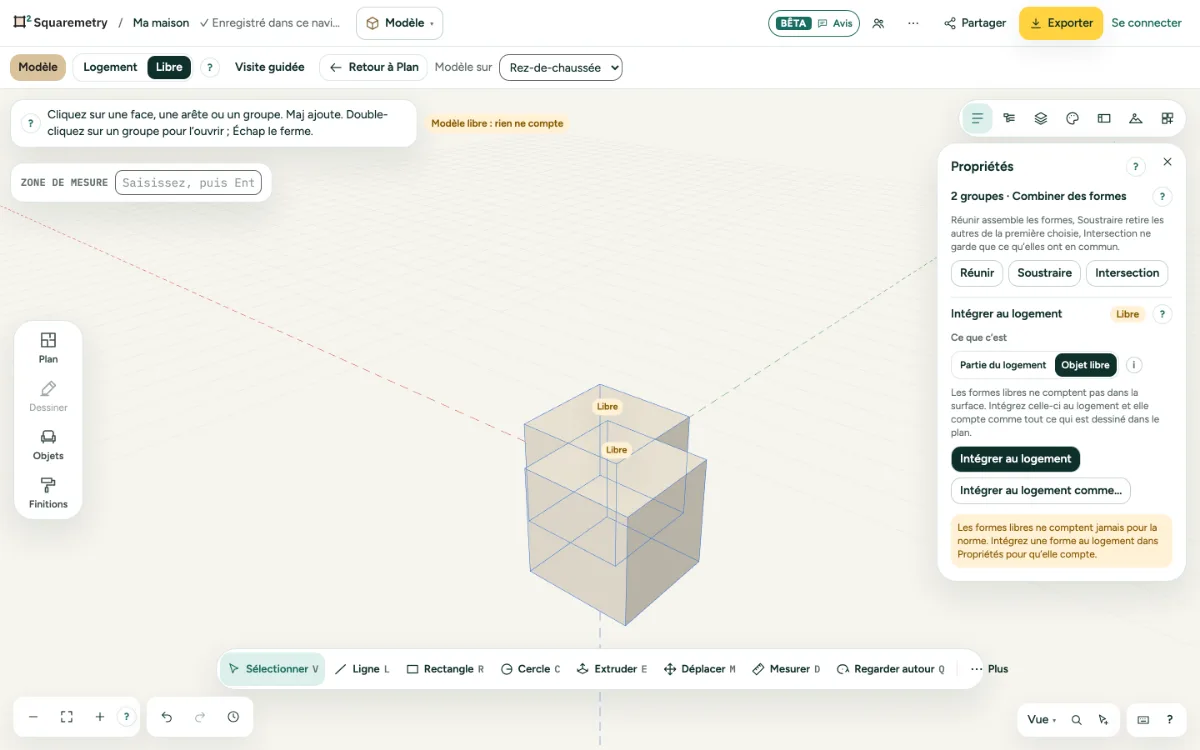The image size is (1200, 750).
Task: Click the Exporter button
Action: pyautogui.click(x=1061, y=23)
